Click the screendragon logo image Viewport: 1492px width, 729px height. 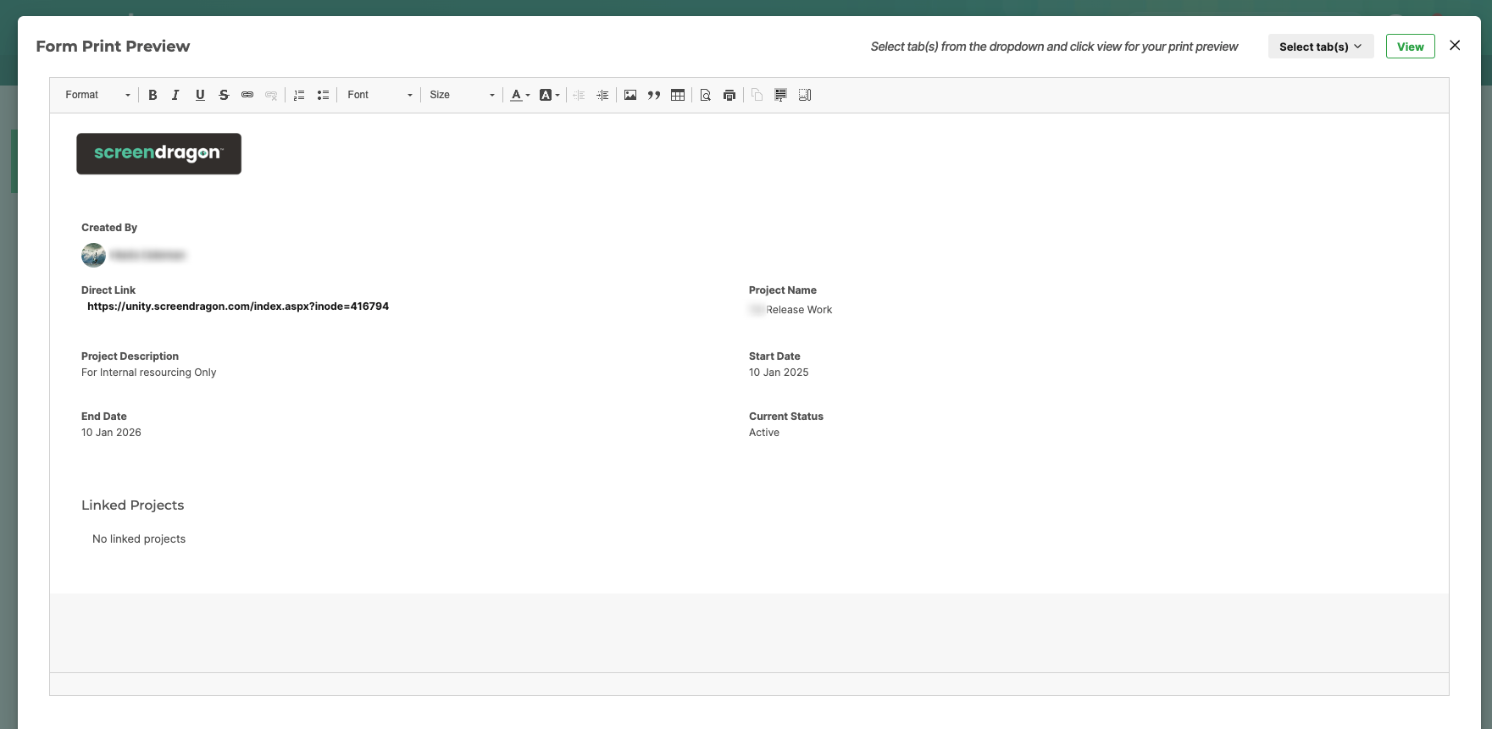pyautogui.click(x=159, y=154)
